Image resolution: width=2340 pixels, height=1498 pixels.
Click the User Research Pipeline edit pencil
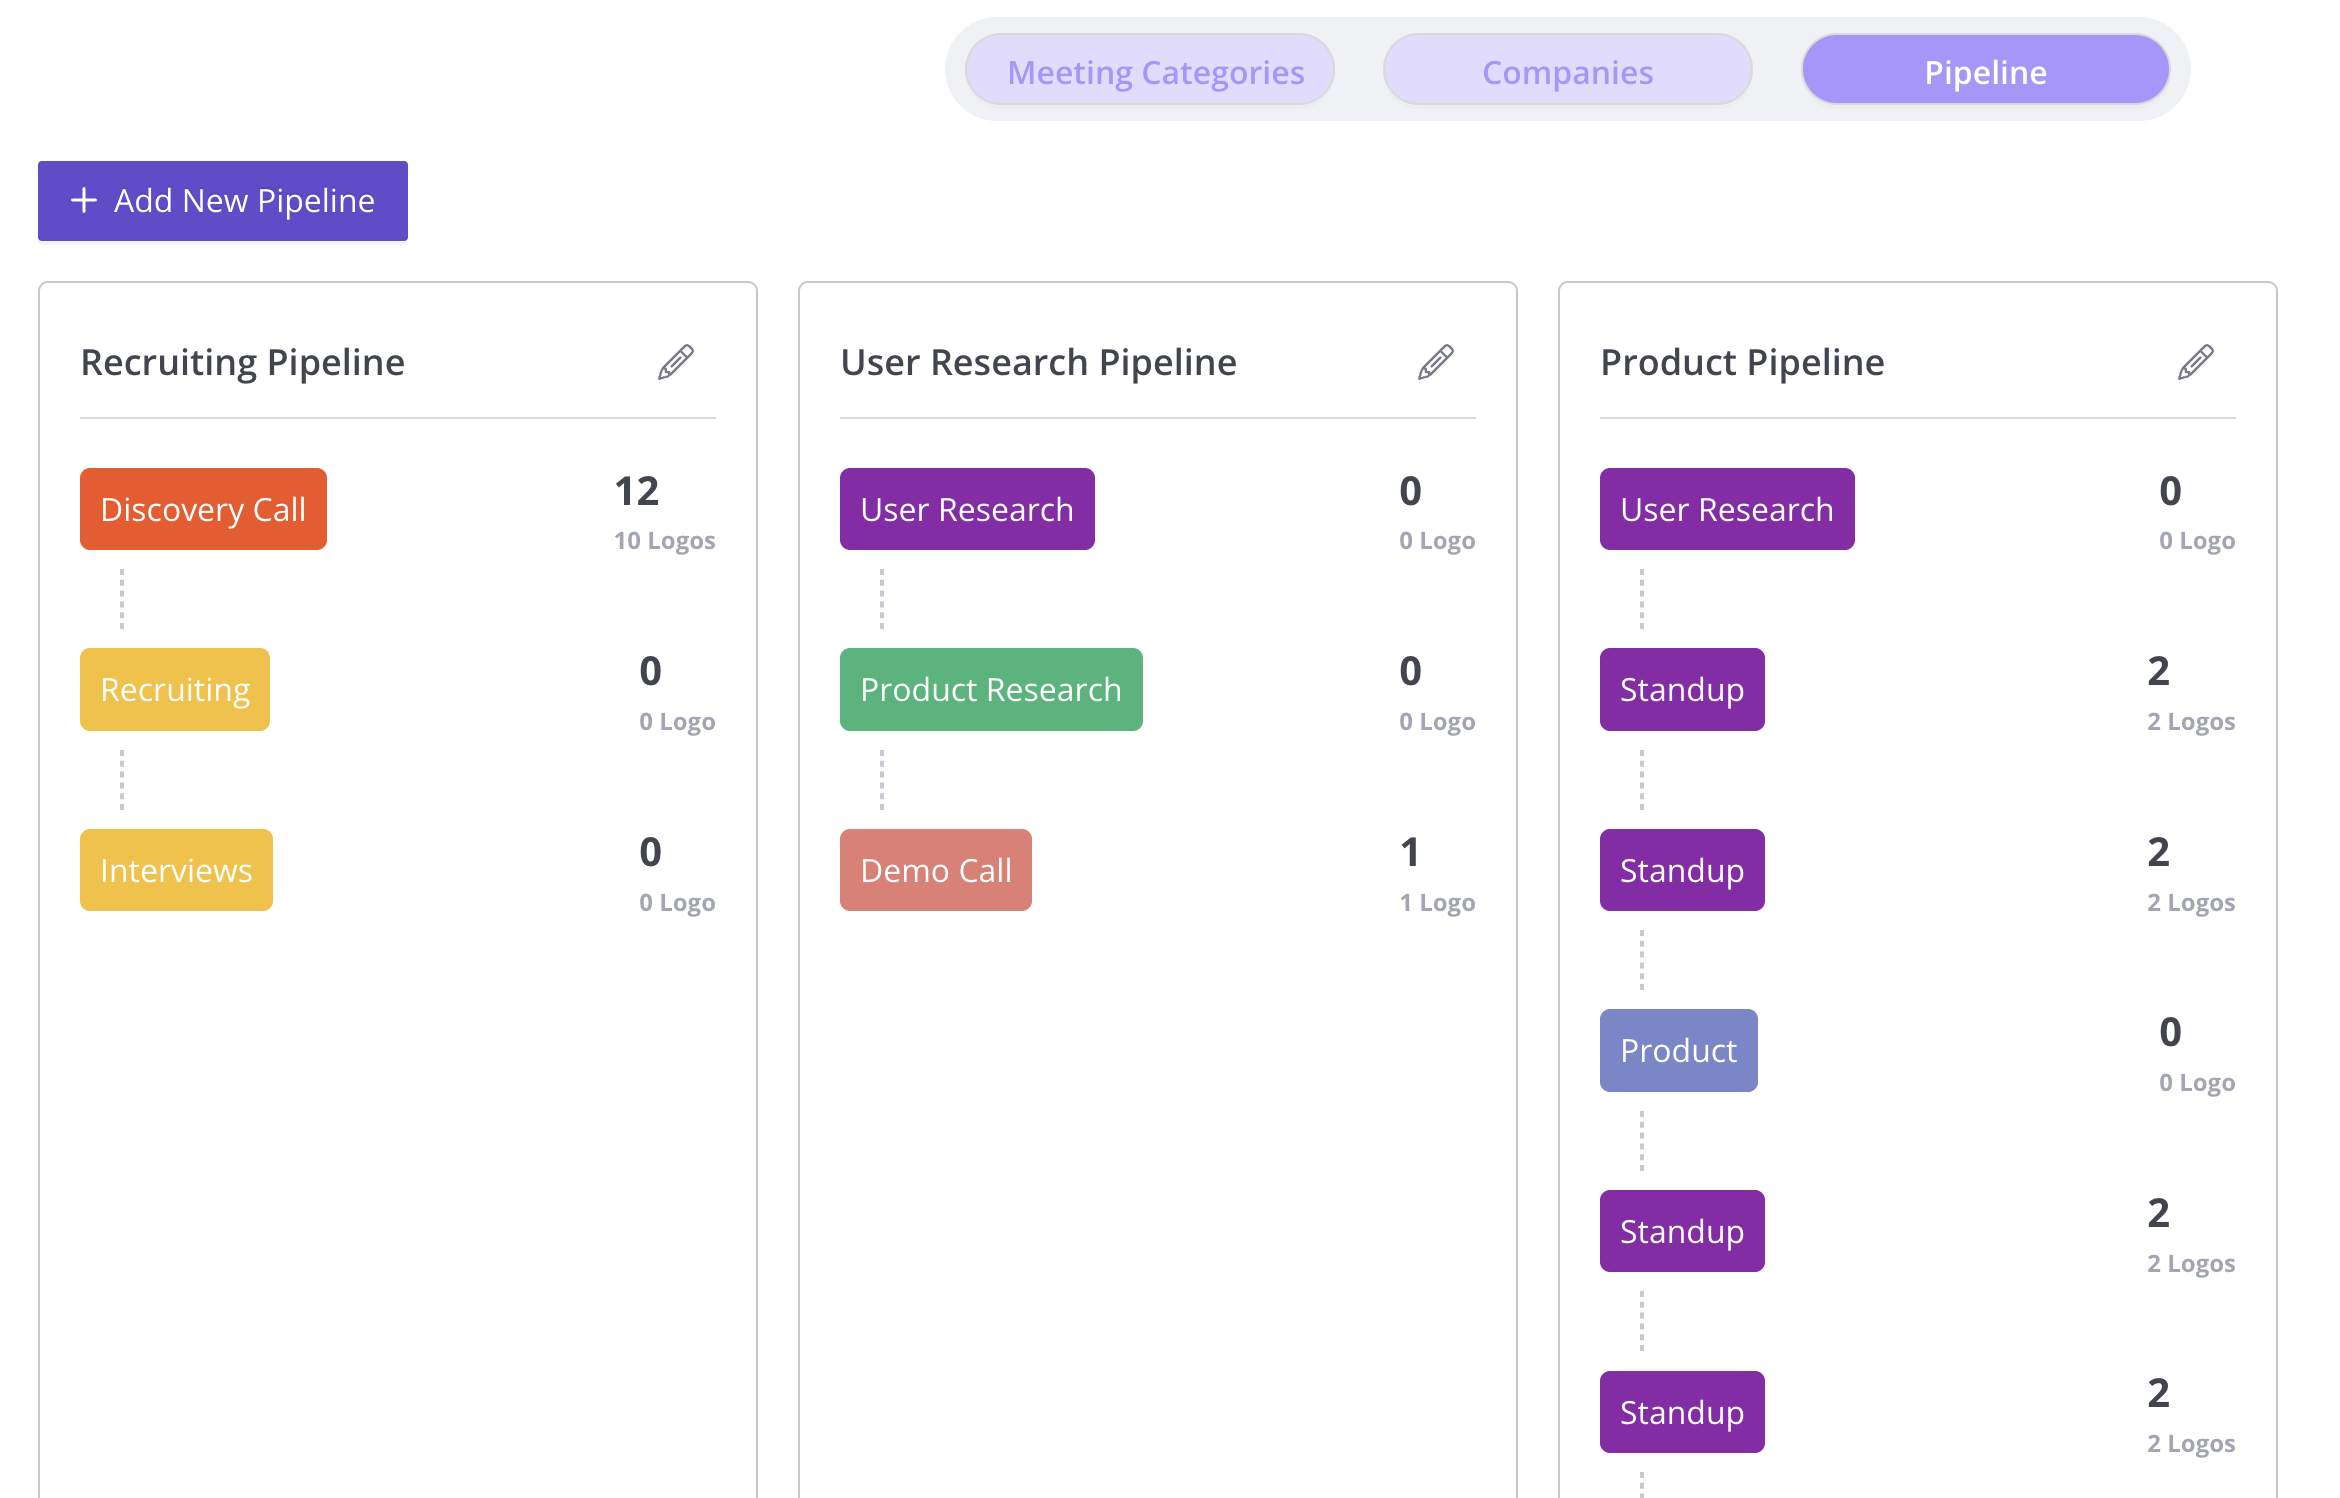pos(1436,362)
